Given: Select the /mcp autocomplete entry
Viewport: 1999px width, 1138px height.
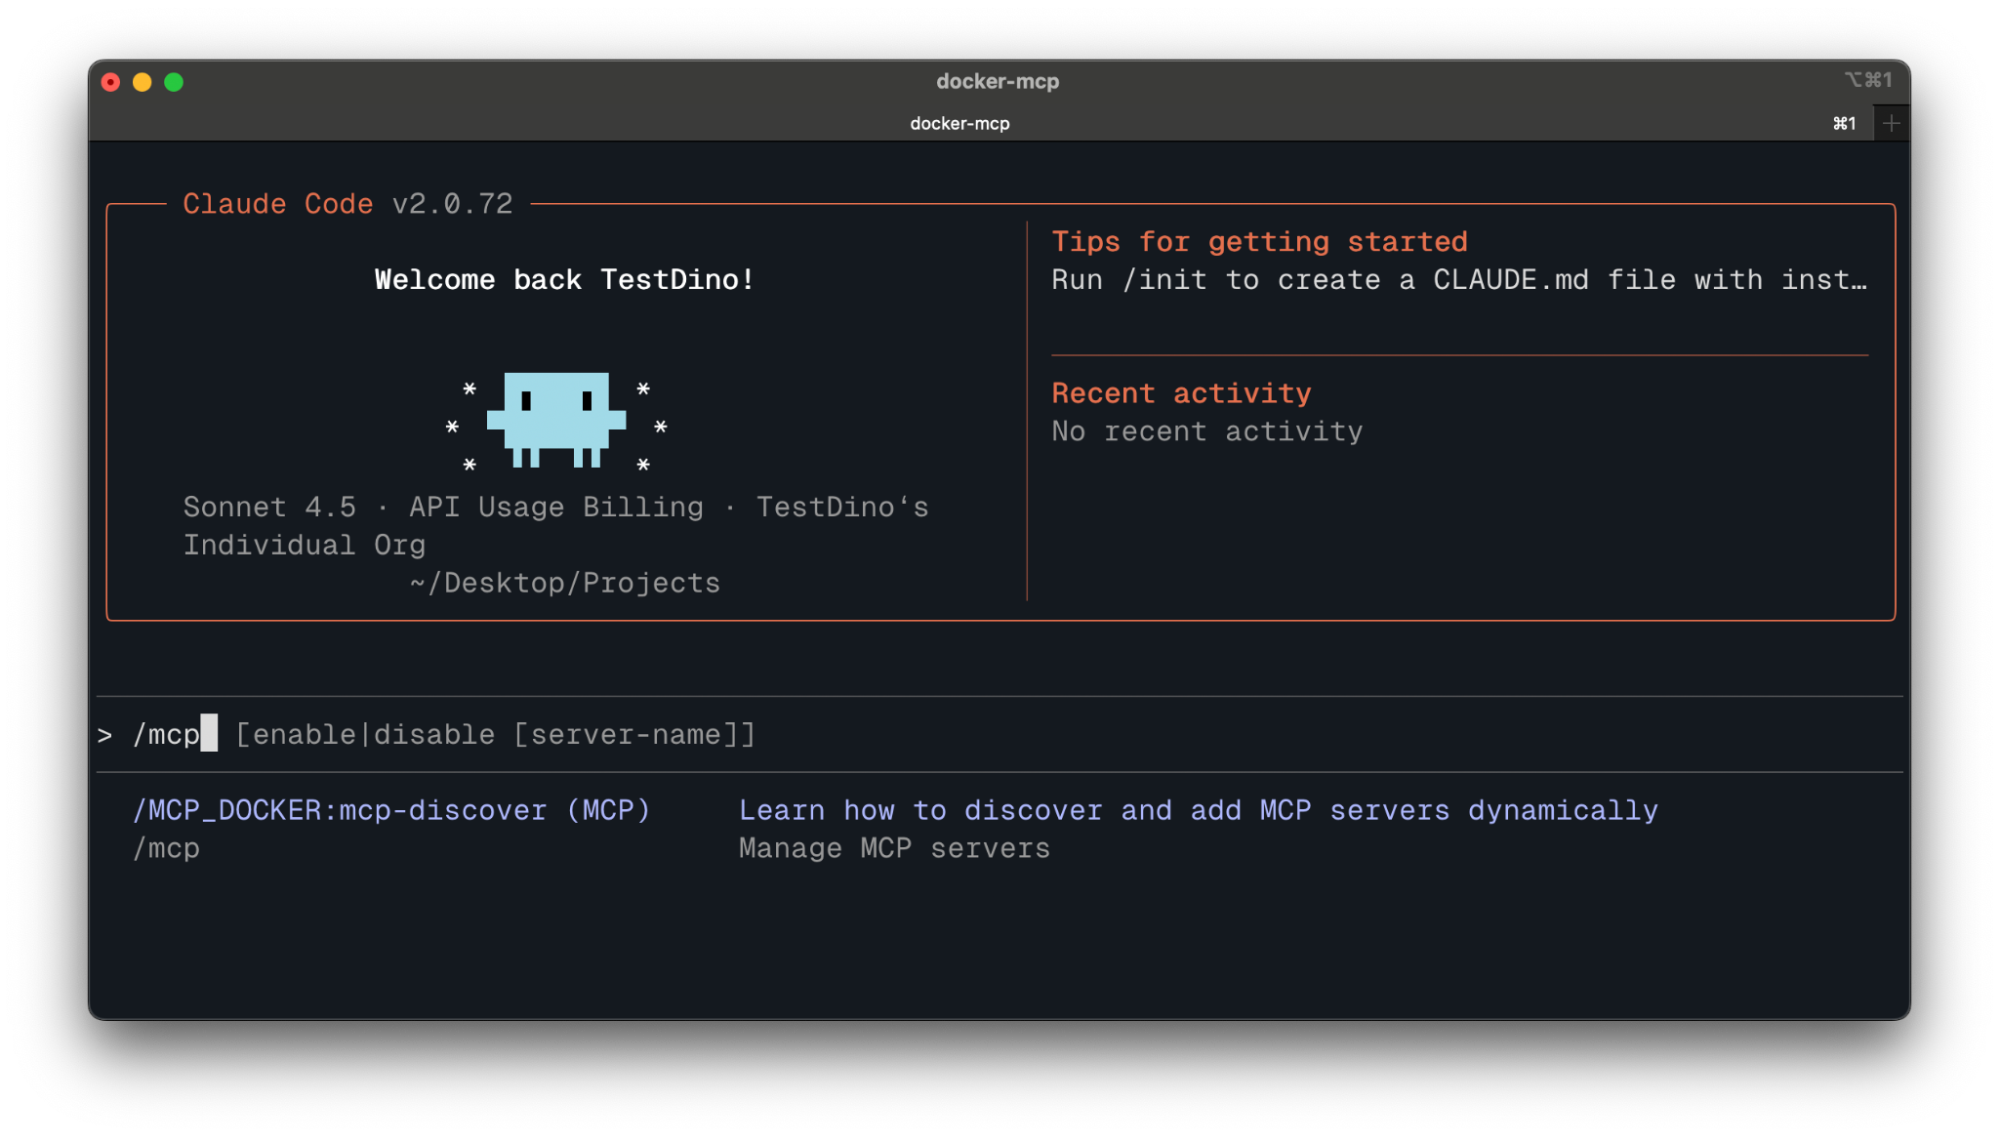Looking at the screenshot, I should 166,848.
